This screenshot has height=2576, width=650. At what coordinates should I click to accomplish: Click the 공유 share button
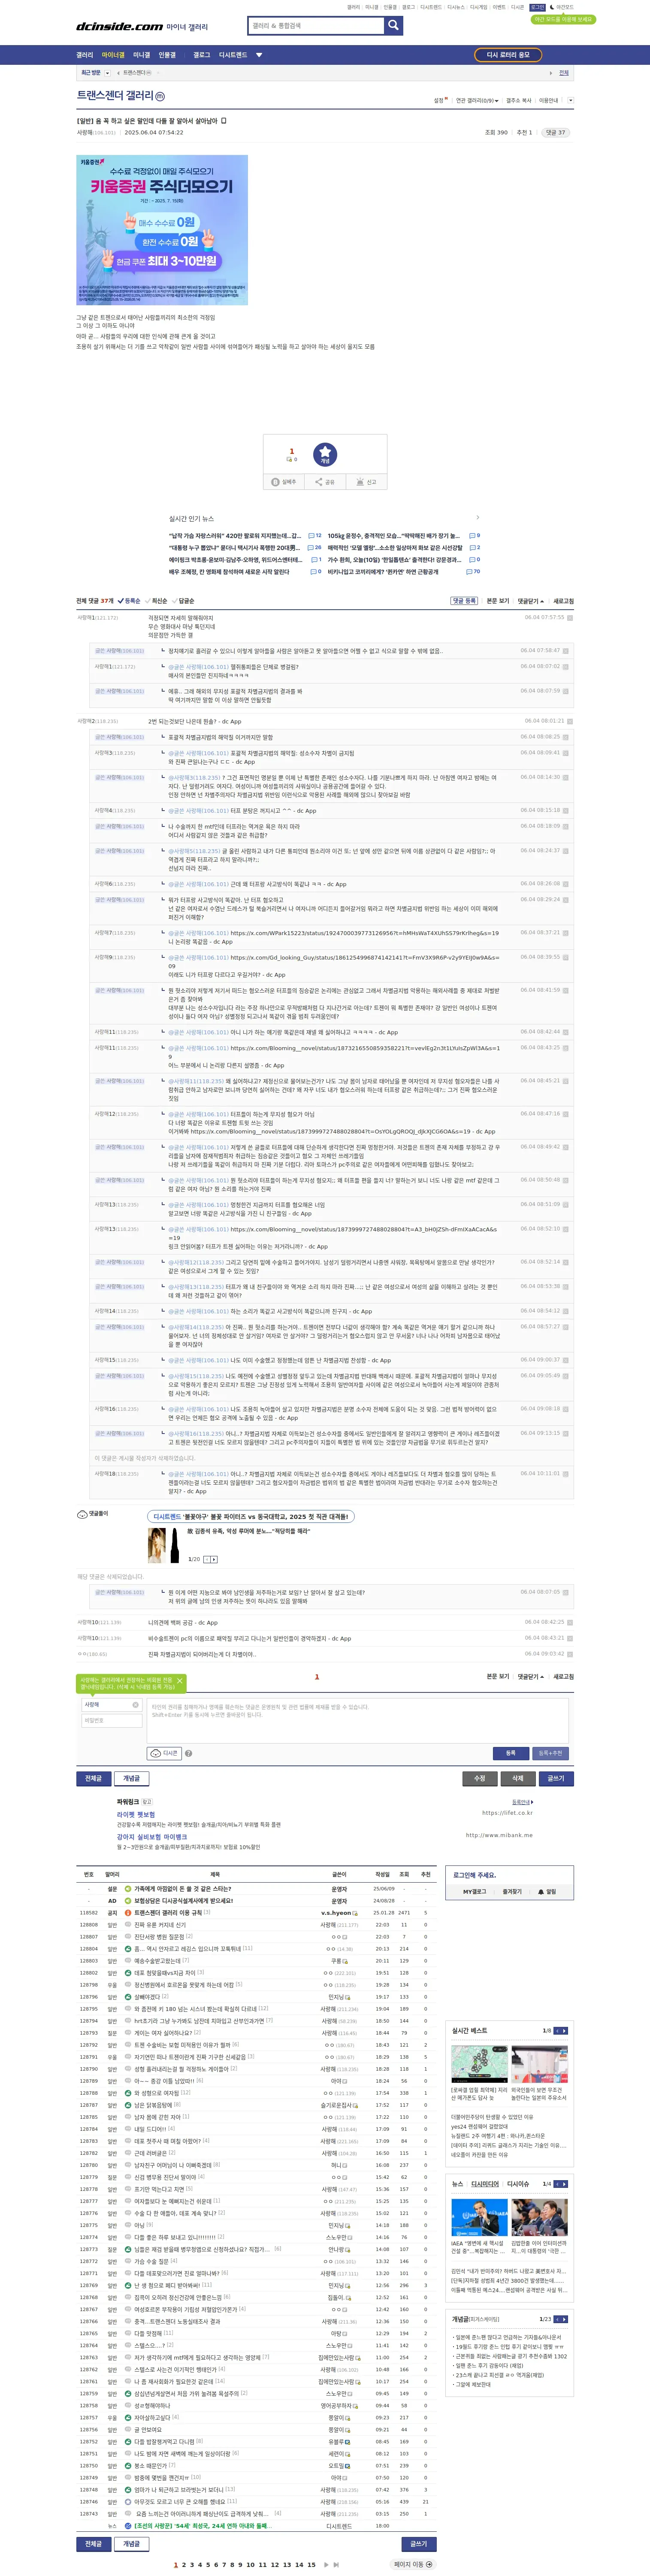coord(325,482)
